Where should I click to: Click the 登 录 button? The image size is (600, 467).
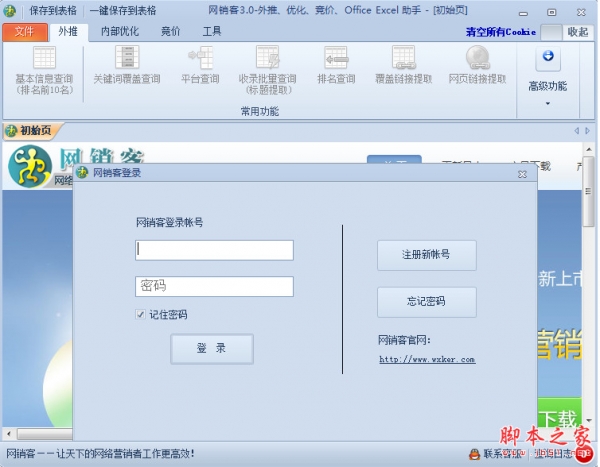(x=212, y=349)
